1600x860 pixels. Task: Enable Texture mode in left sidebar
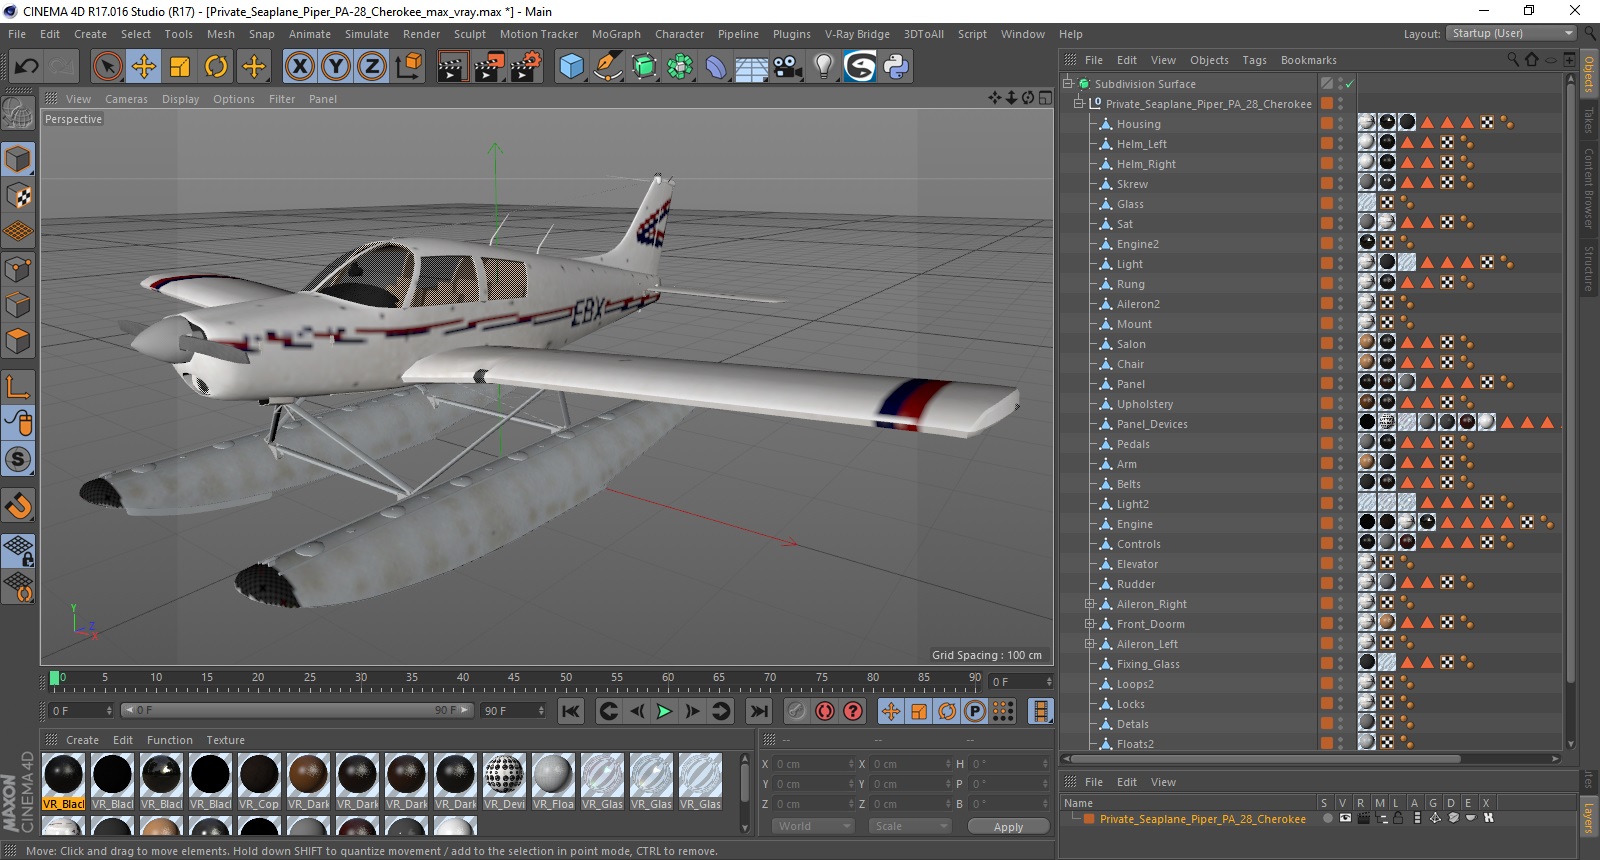[18, 196]
